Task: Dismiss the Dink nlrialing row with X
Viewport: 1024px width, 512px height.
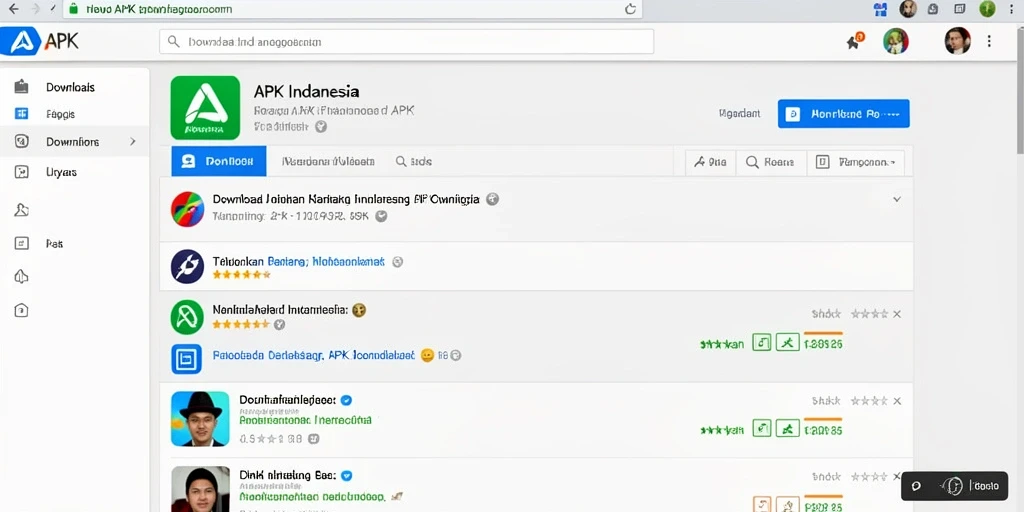Action: [x=897, y=476]
